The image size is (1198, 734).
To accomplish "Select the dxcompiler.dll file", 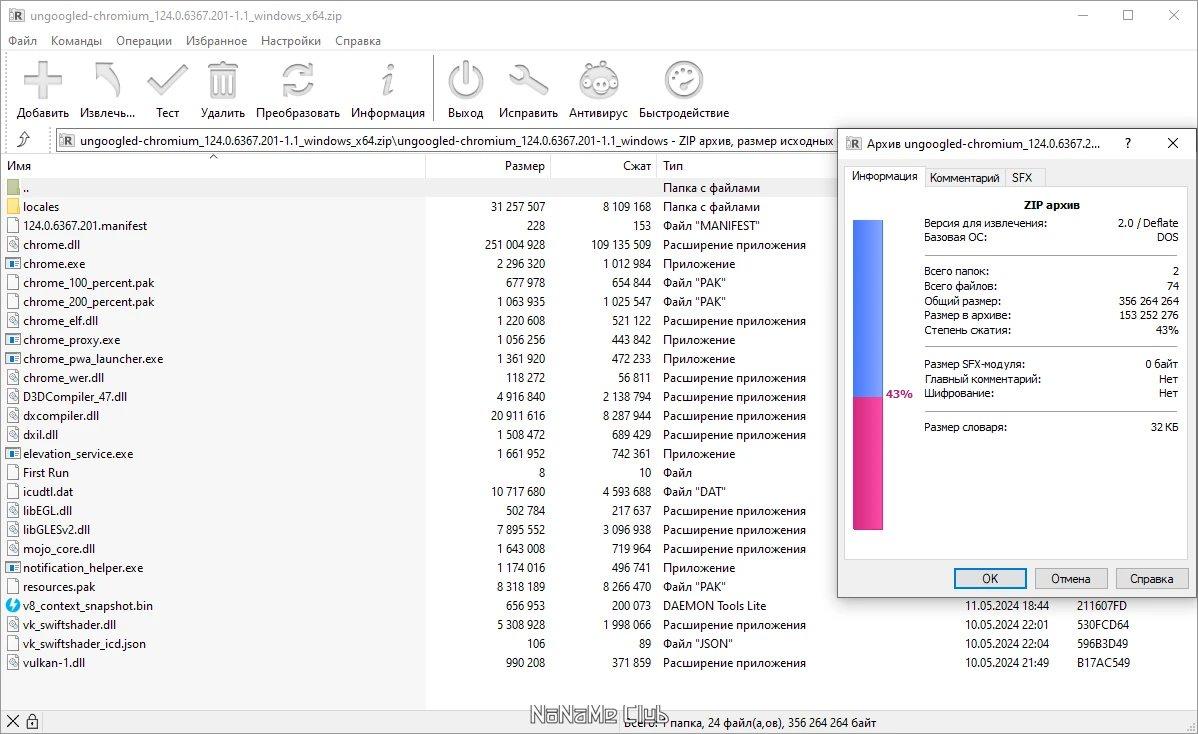I will point(61,416).
